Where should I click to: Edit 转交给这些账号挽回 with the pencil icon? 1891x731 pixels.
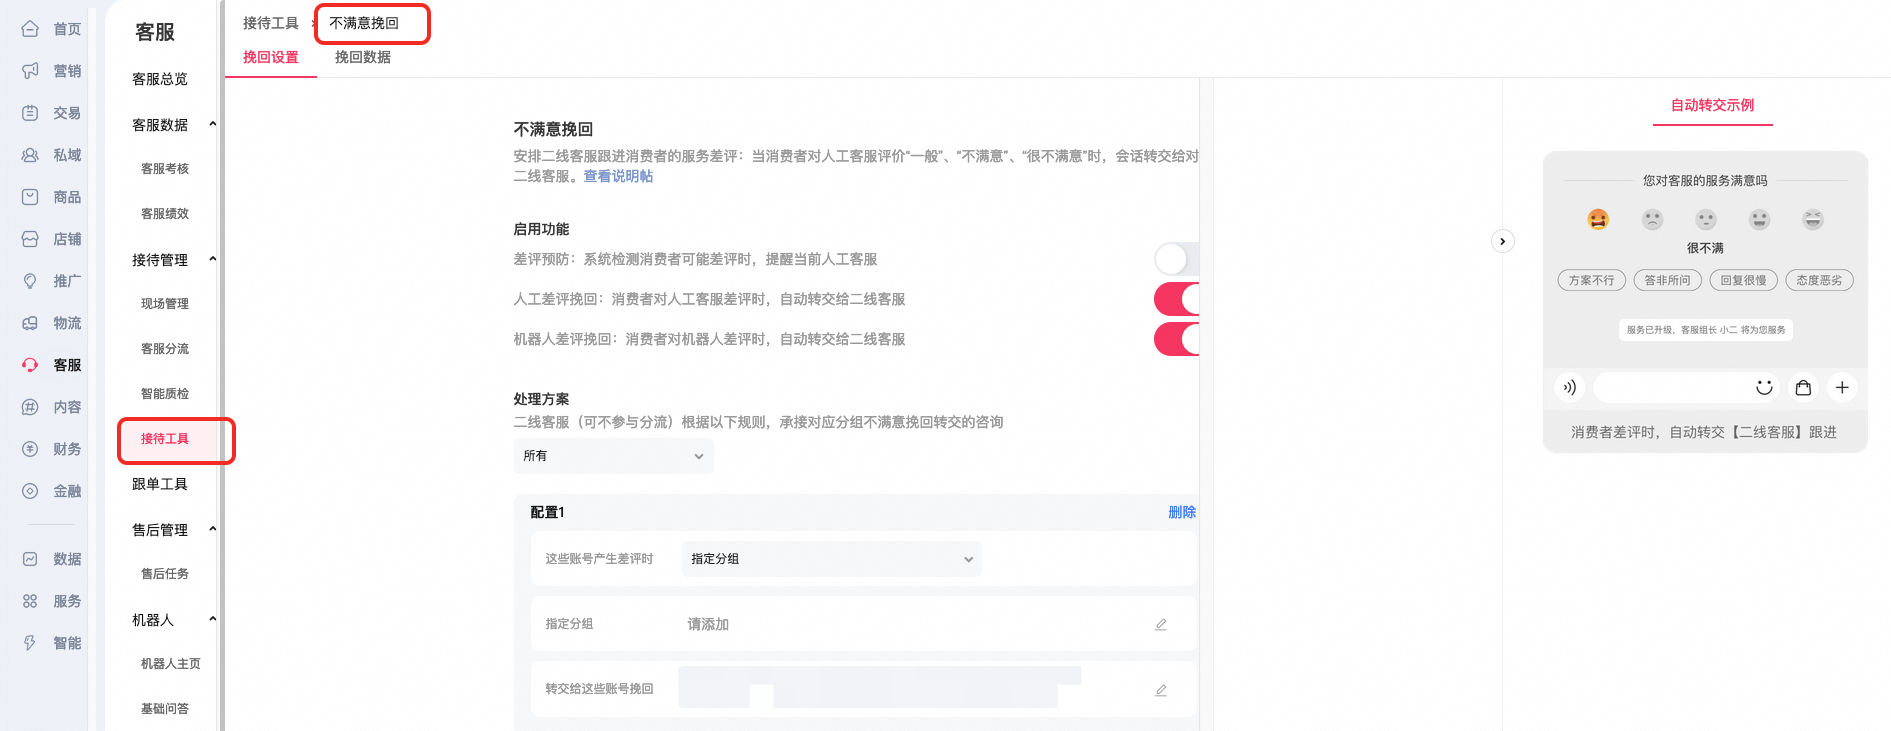tap(1161, 690)
